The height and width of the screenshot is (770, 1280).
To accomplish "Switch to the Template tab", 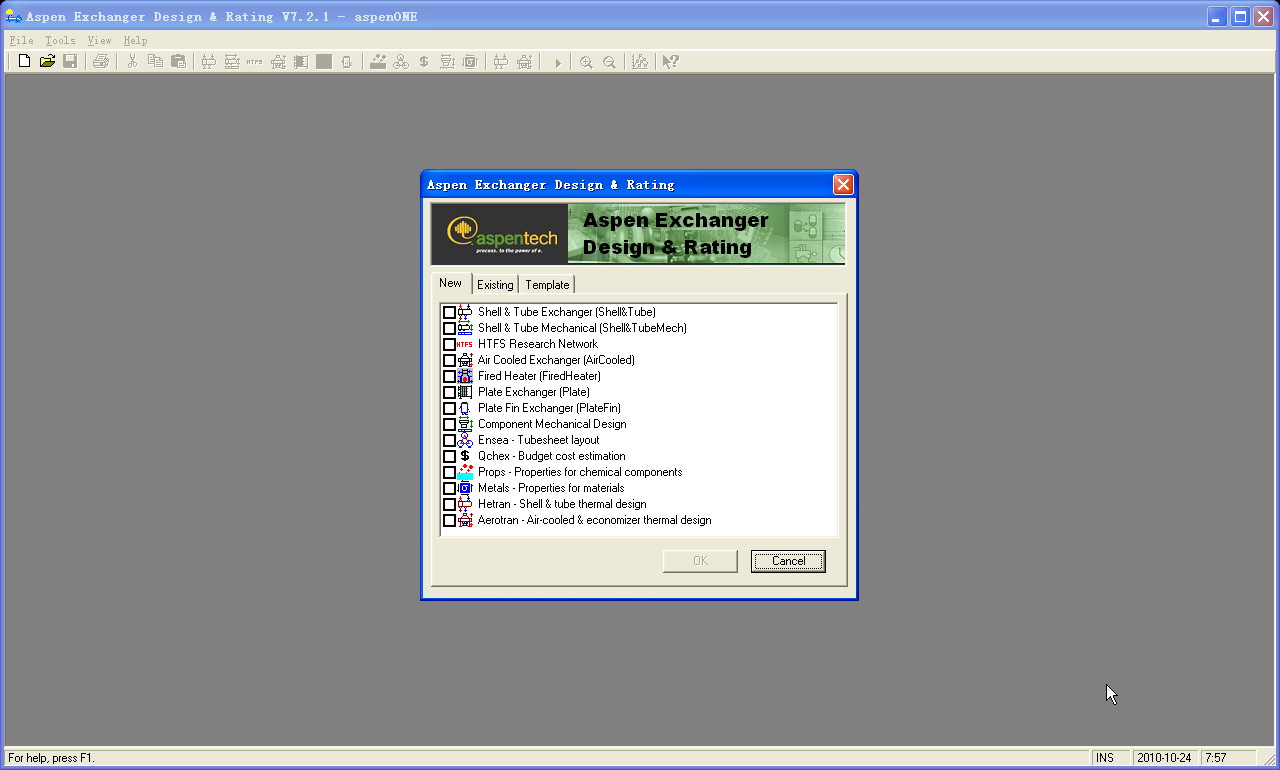I will tap(547, 285).
